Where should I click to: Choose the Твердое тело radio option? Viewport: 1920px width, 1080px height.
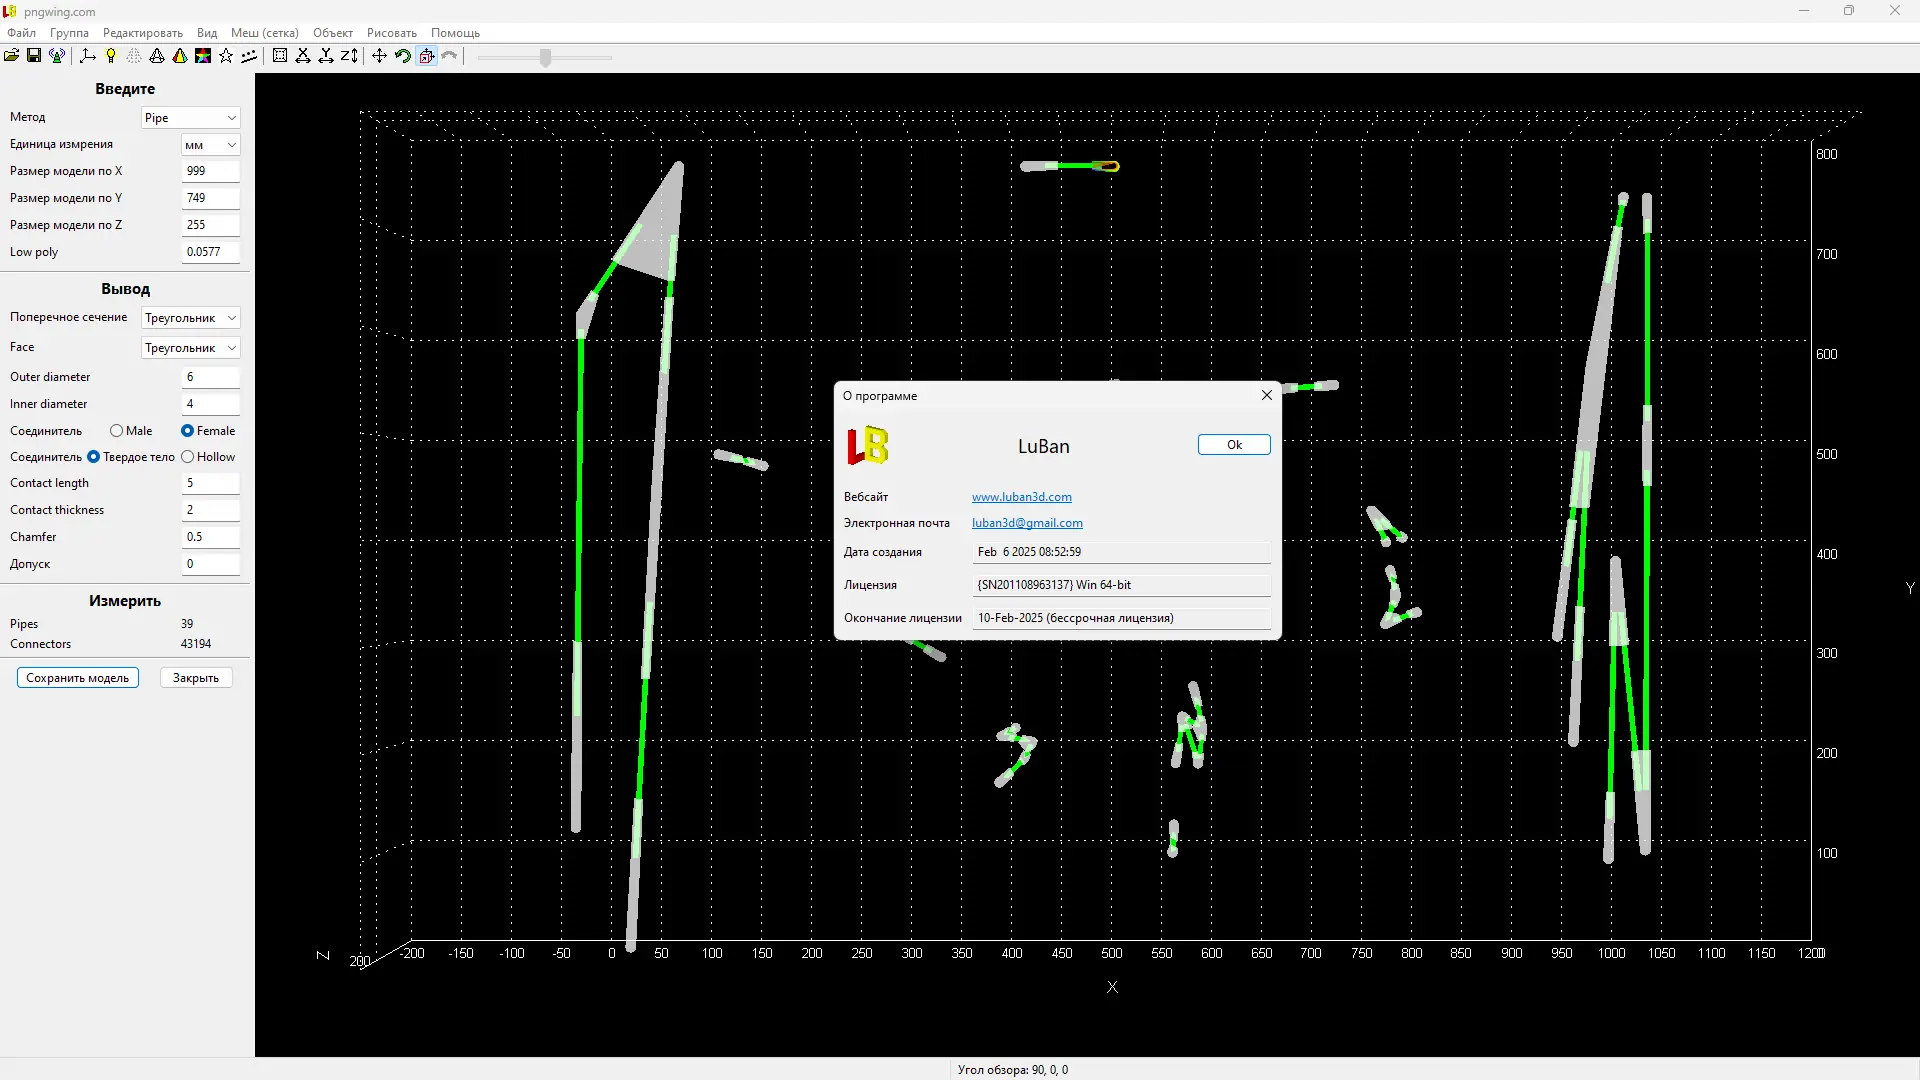pyautogui.click(x=94, y=457)
